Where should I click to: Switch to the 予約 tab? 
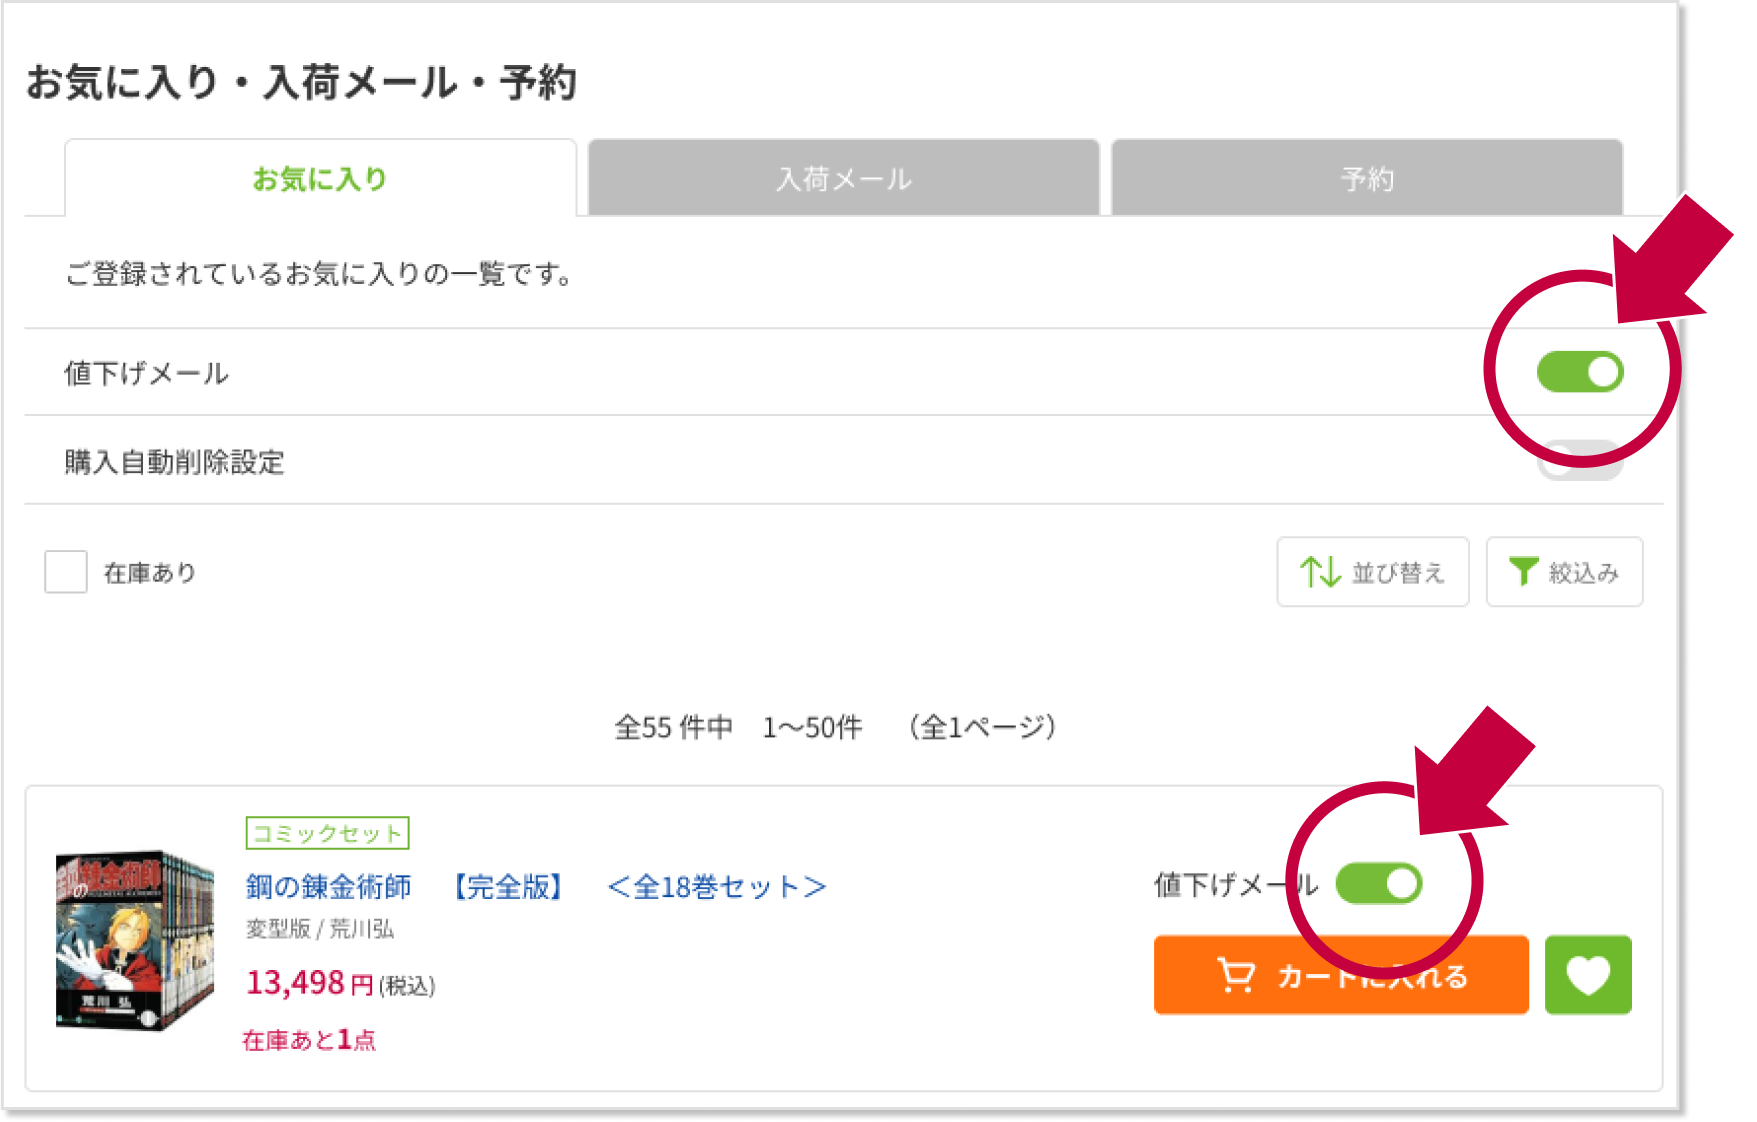point(1367,179)
